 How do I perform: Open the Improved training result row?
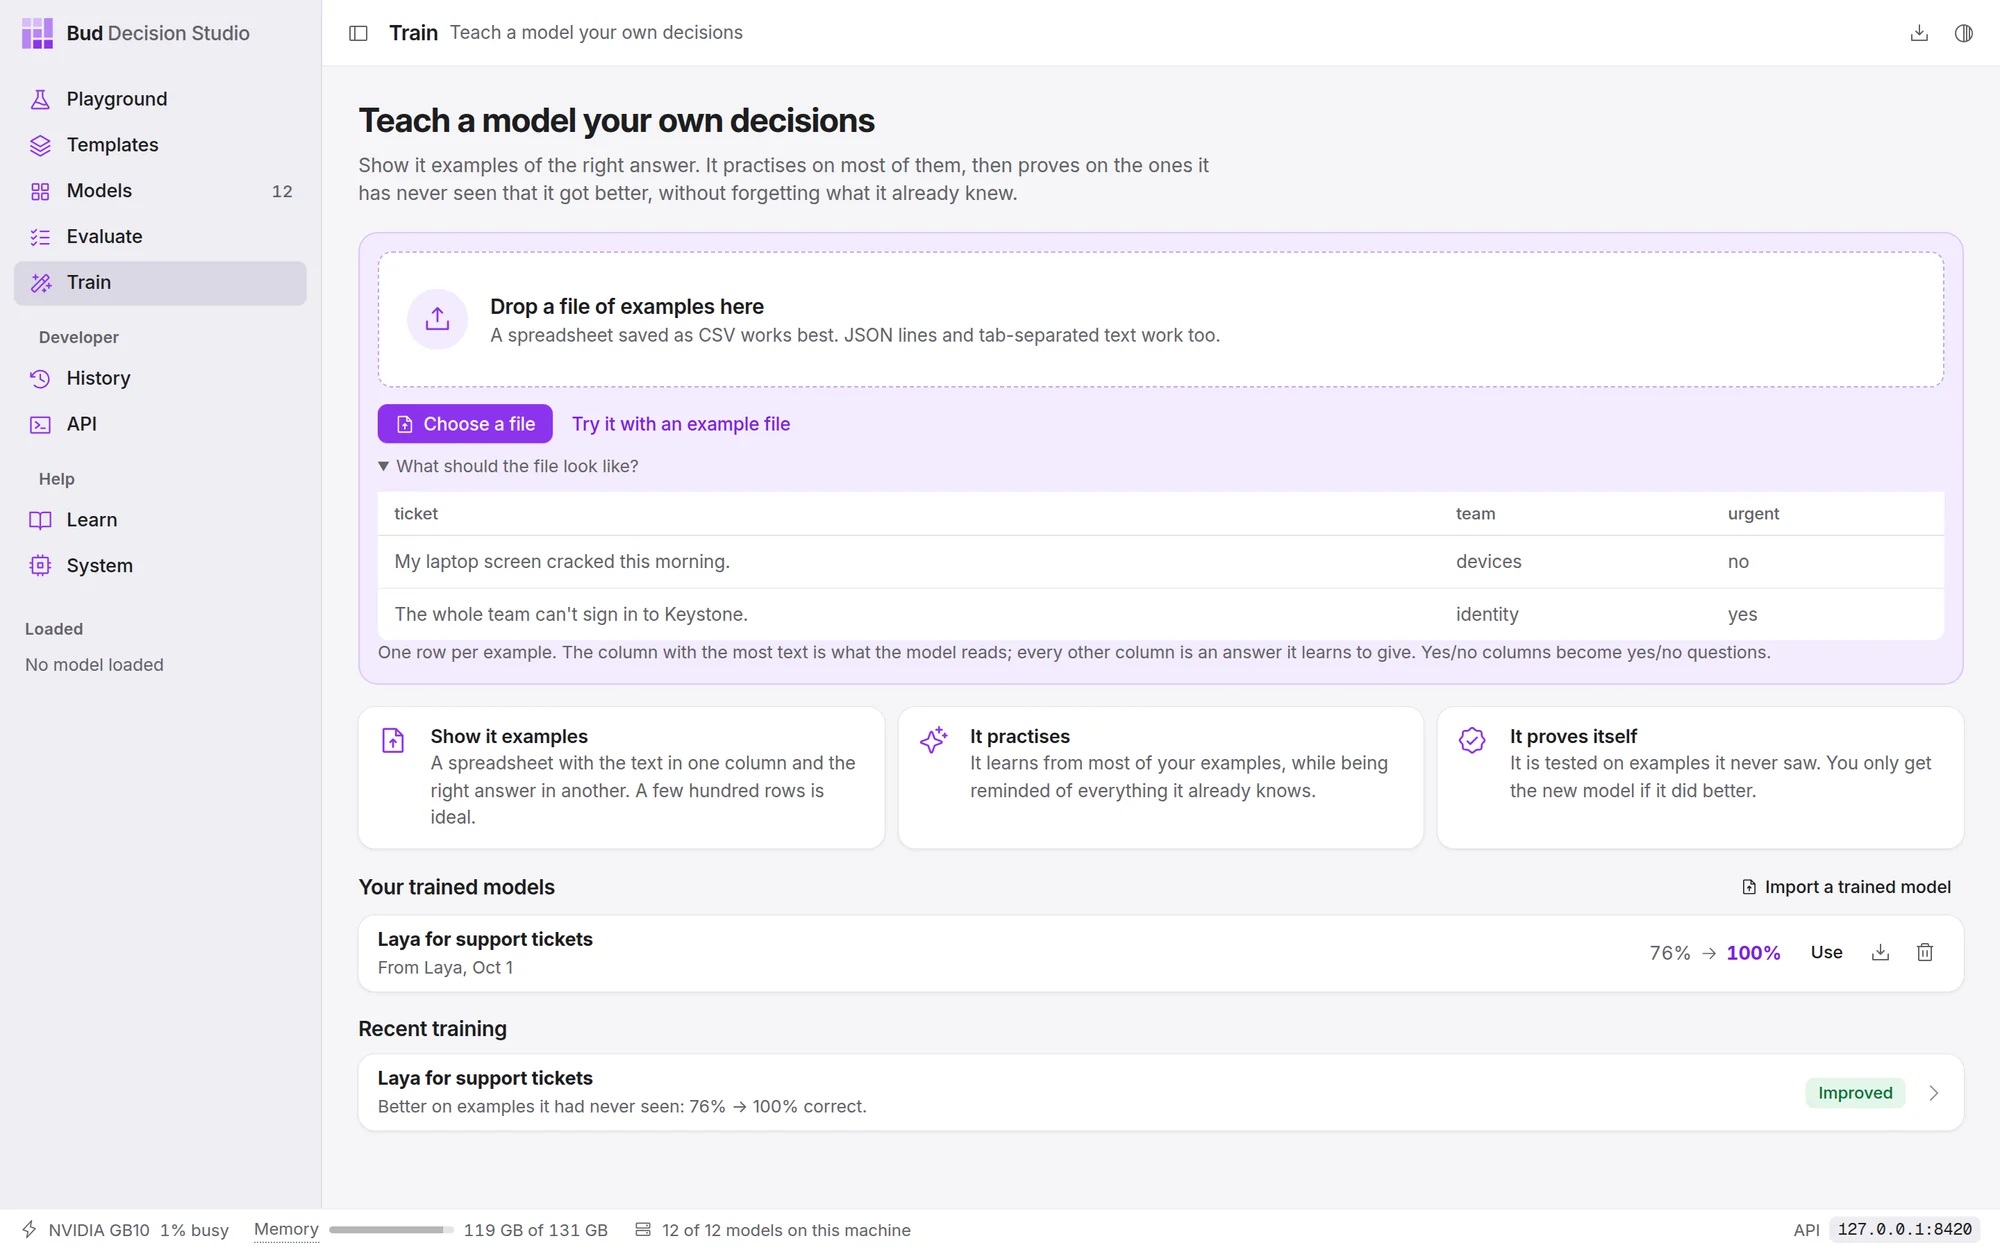(x=1160, y=1092)
